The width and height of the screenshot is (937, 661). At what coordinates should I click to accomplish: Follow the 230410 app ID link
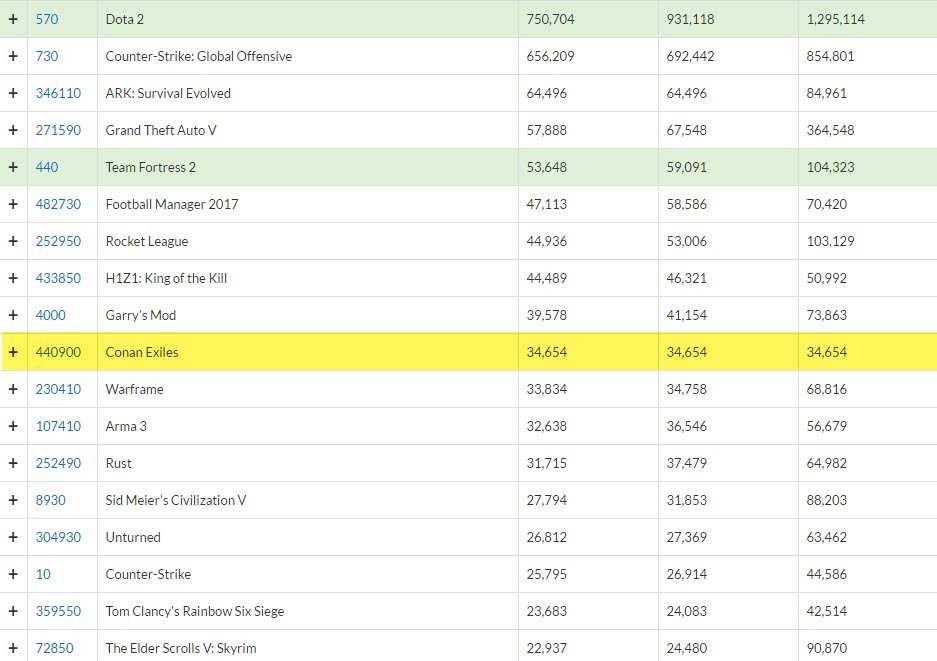[58, 390]
